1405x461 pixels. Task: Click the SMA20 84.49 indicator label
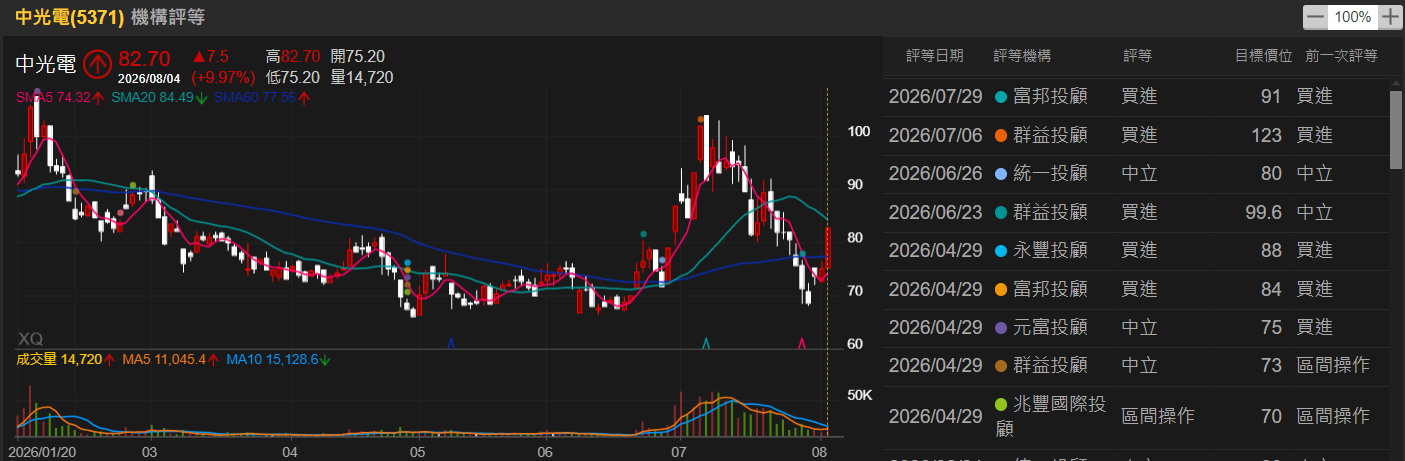coord(160,98)
